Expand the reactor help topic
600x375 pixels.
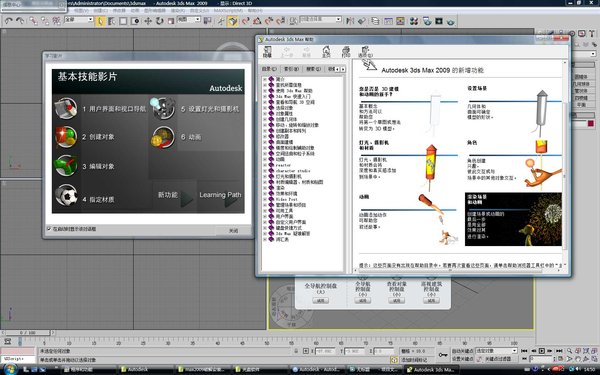pos(265,165)
